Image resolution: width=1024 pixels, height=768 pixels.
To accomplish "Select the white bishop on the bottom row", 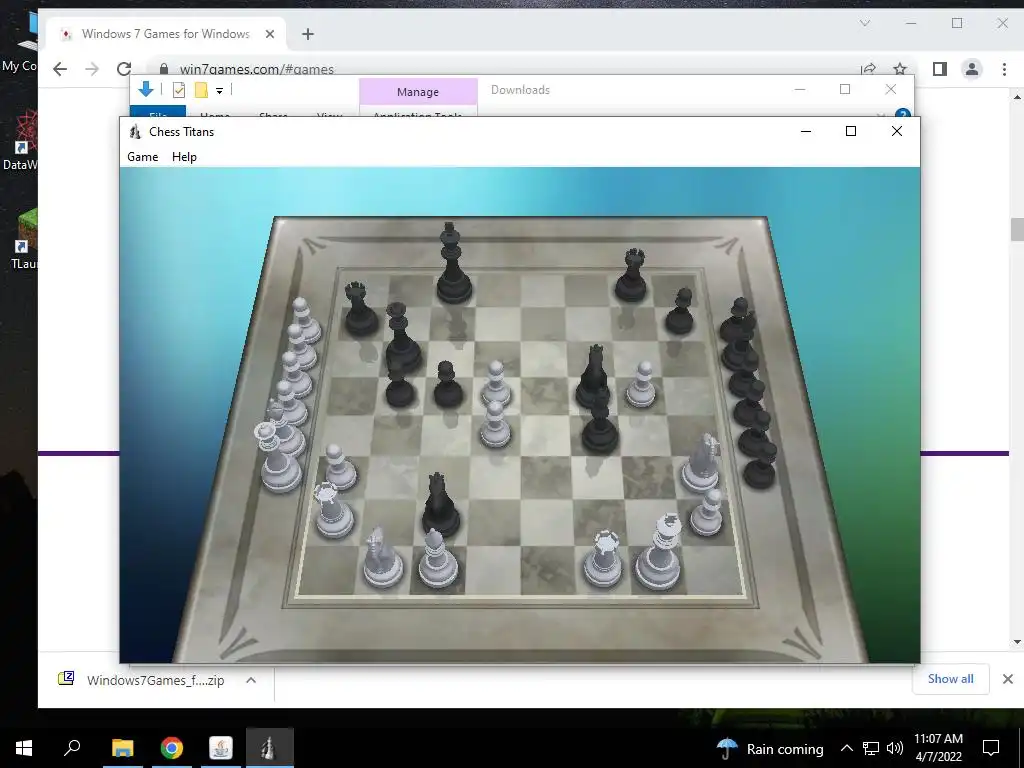I will click(x=438, y=558).
